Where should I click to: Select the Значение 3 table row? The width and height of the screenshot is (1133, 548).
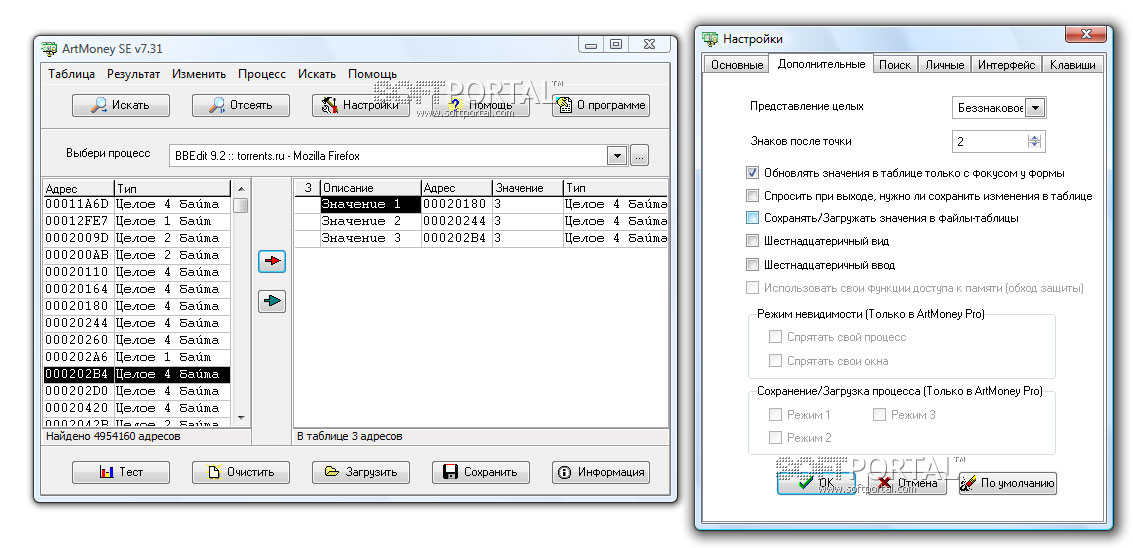(x=481, y=238)
